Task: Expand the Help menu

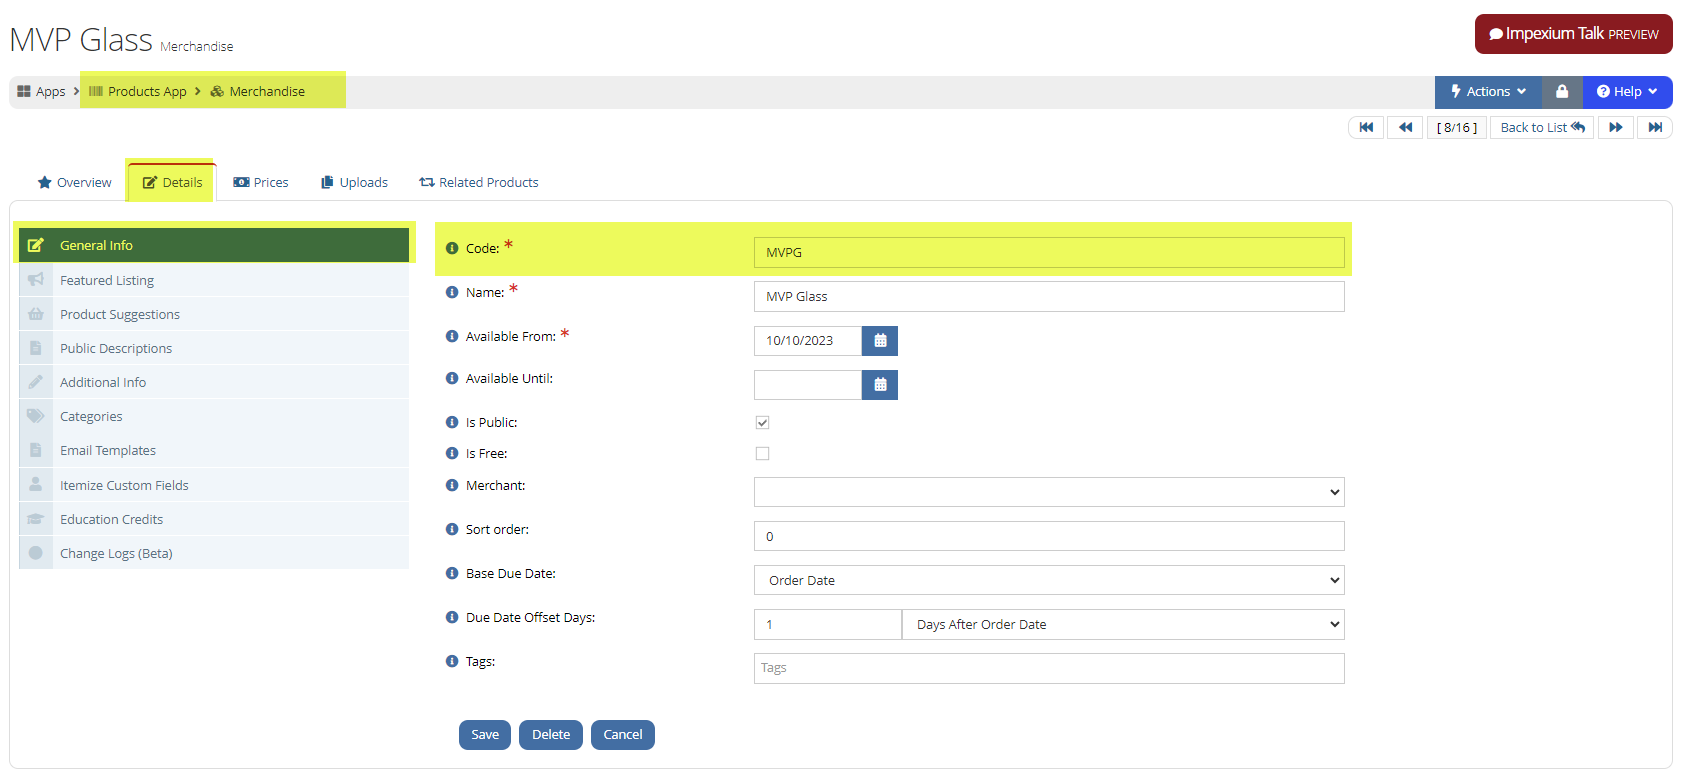Action: [1627, 91]
